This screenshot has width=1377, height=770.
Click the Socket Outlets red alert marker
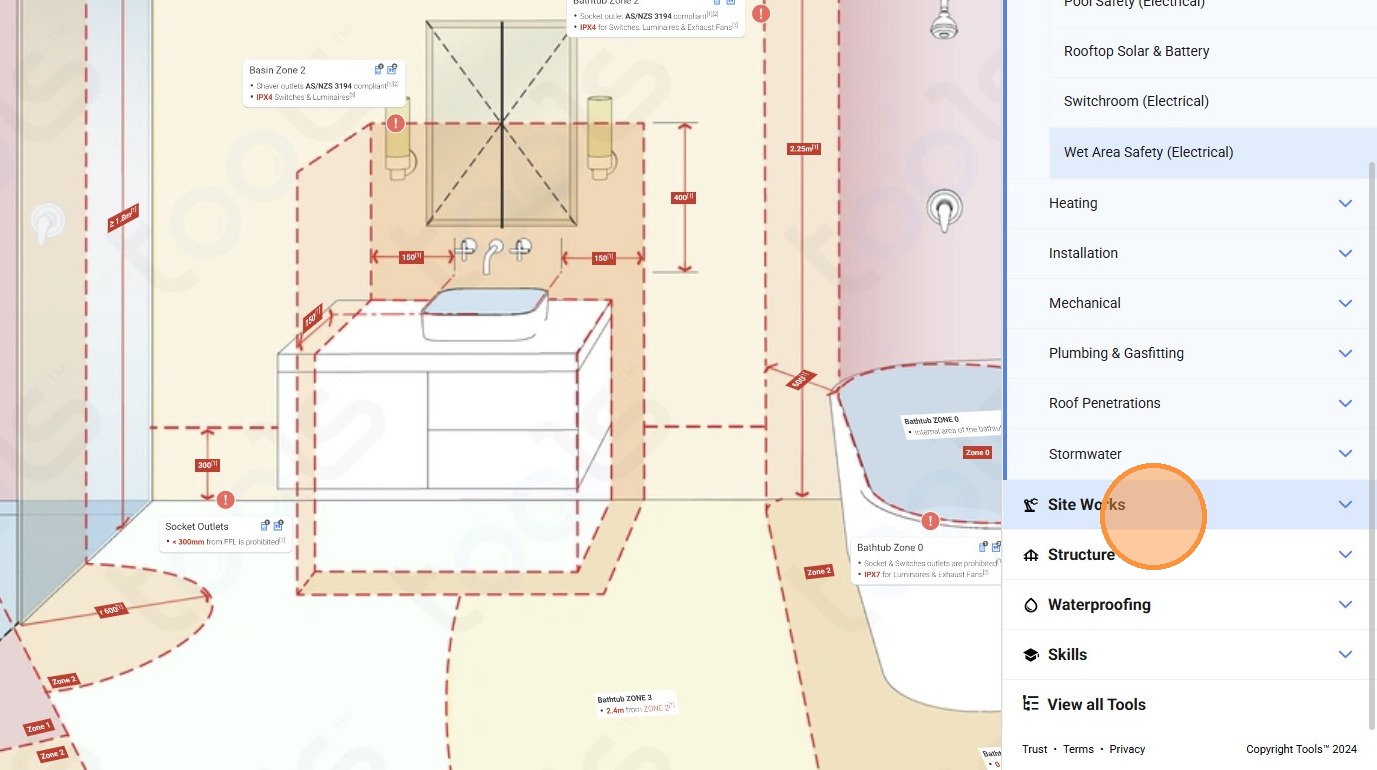tap(226, 499)
